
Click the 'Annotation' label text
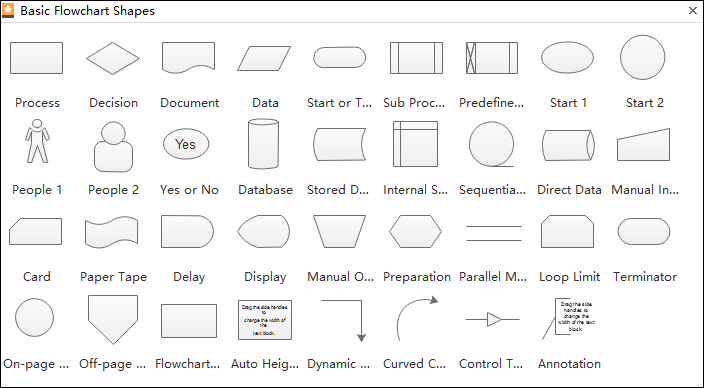coord(569,364)
